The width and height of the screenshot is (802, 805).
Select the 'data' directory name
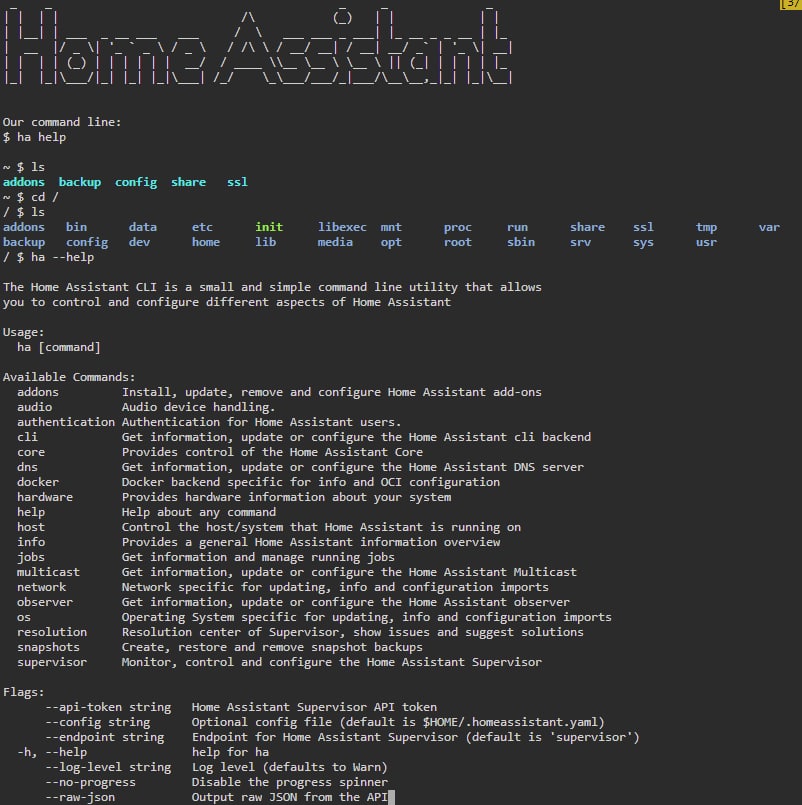[x=143, y=227]
